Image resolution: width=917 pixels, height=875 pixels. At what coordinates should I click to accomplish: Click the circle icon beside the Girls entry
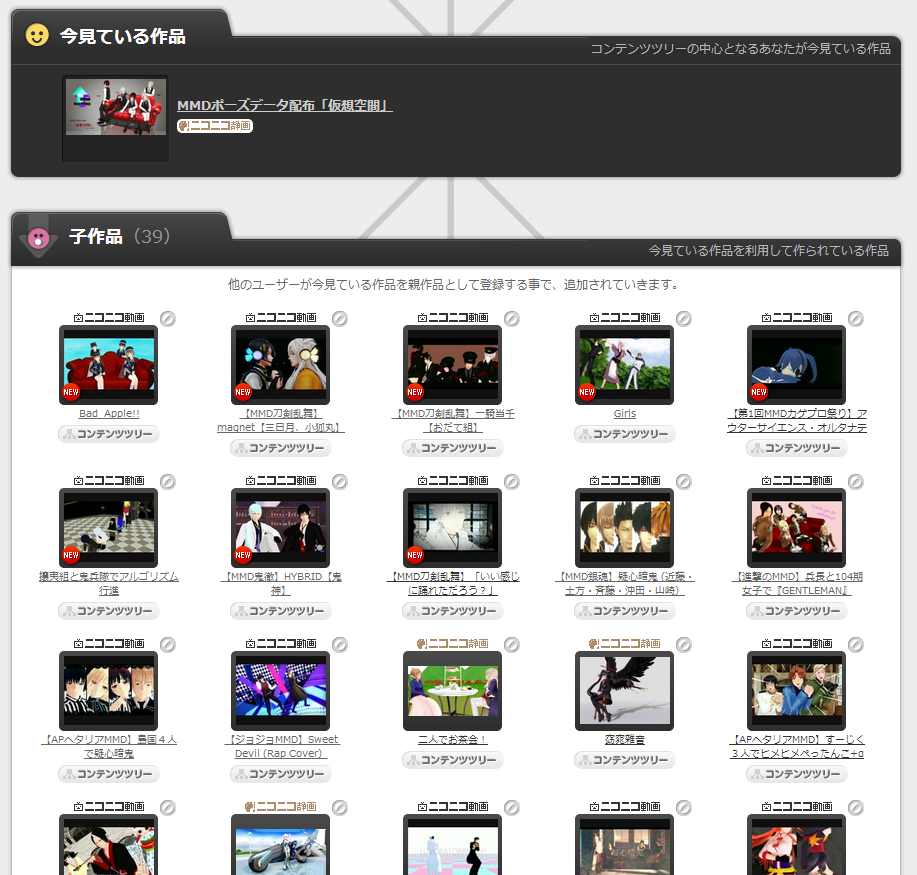(x=684, y=318)
